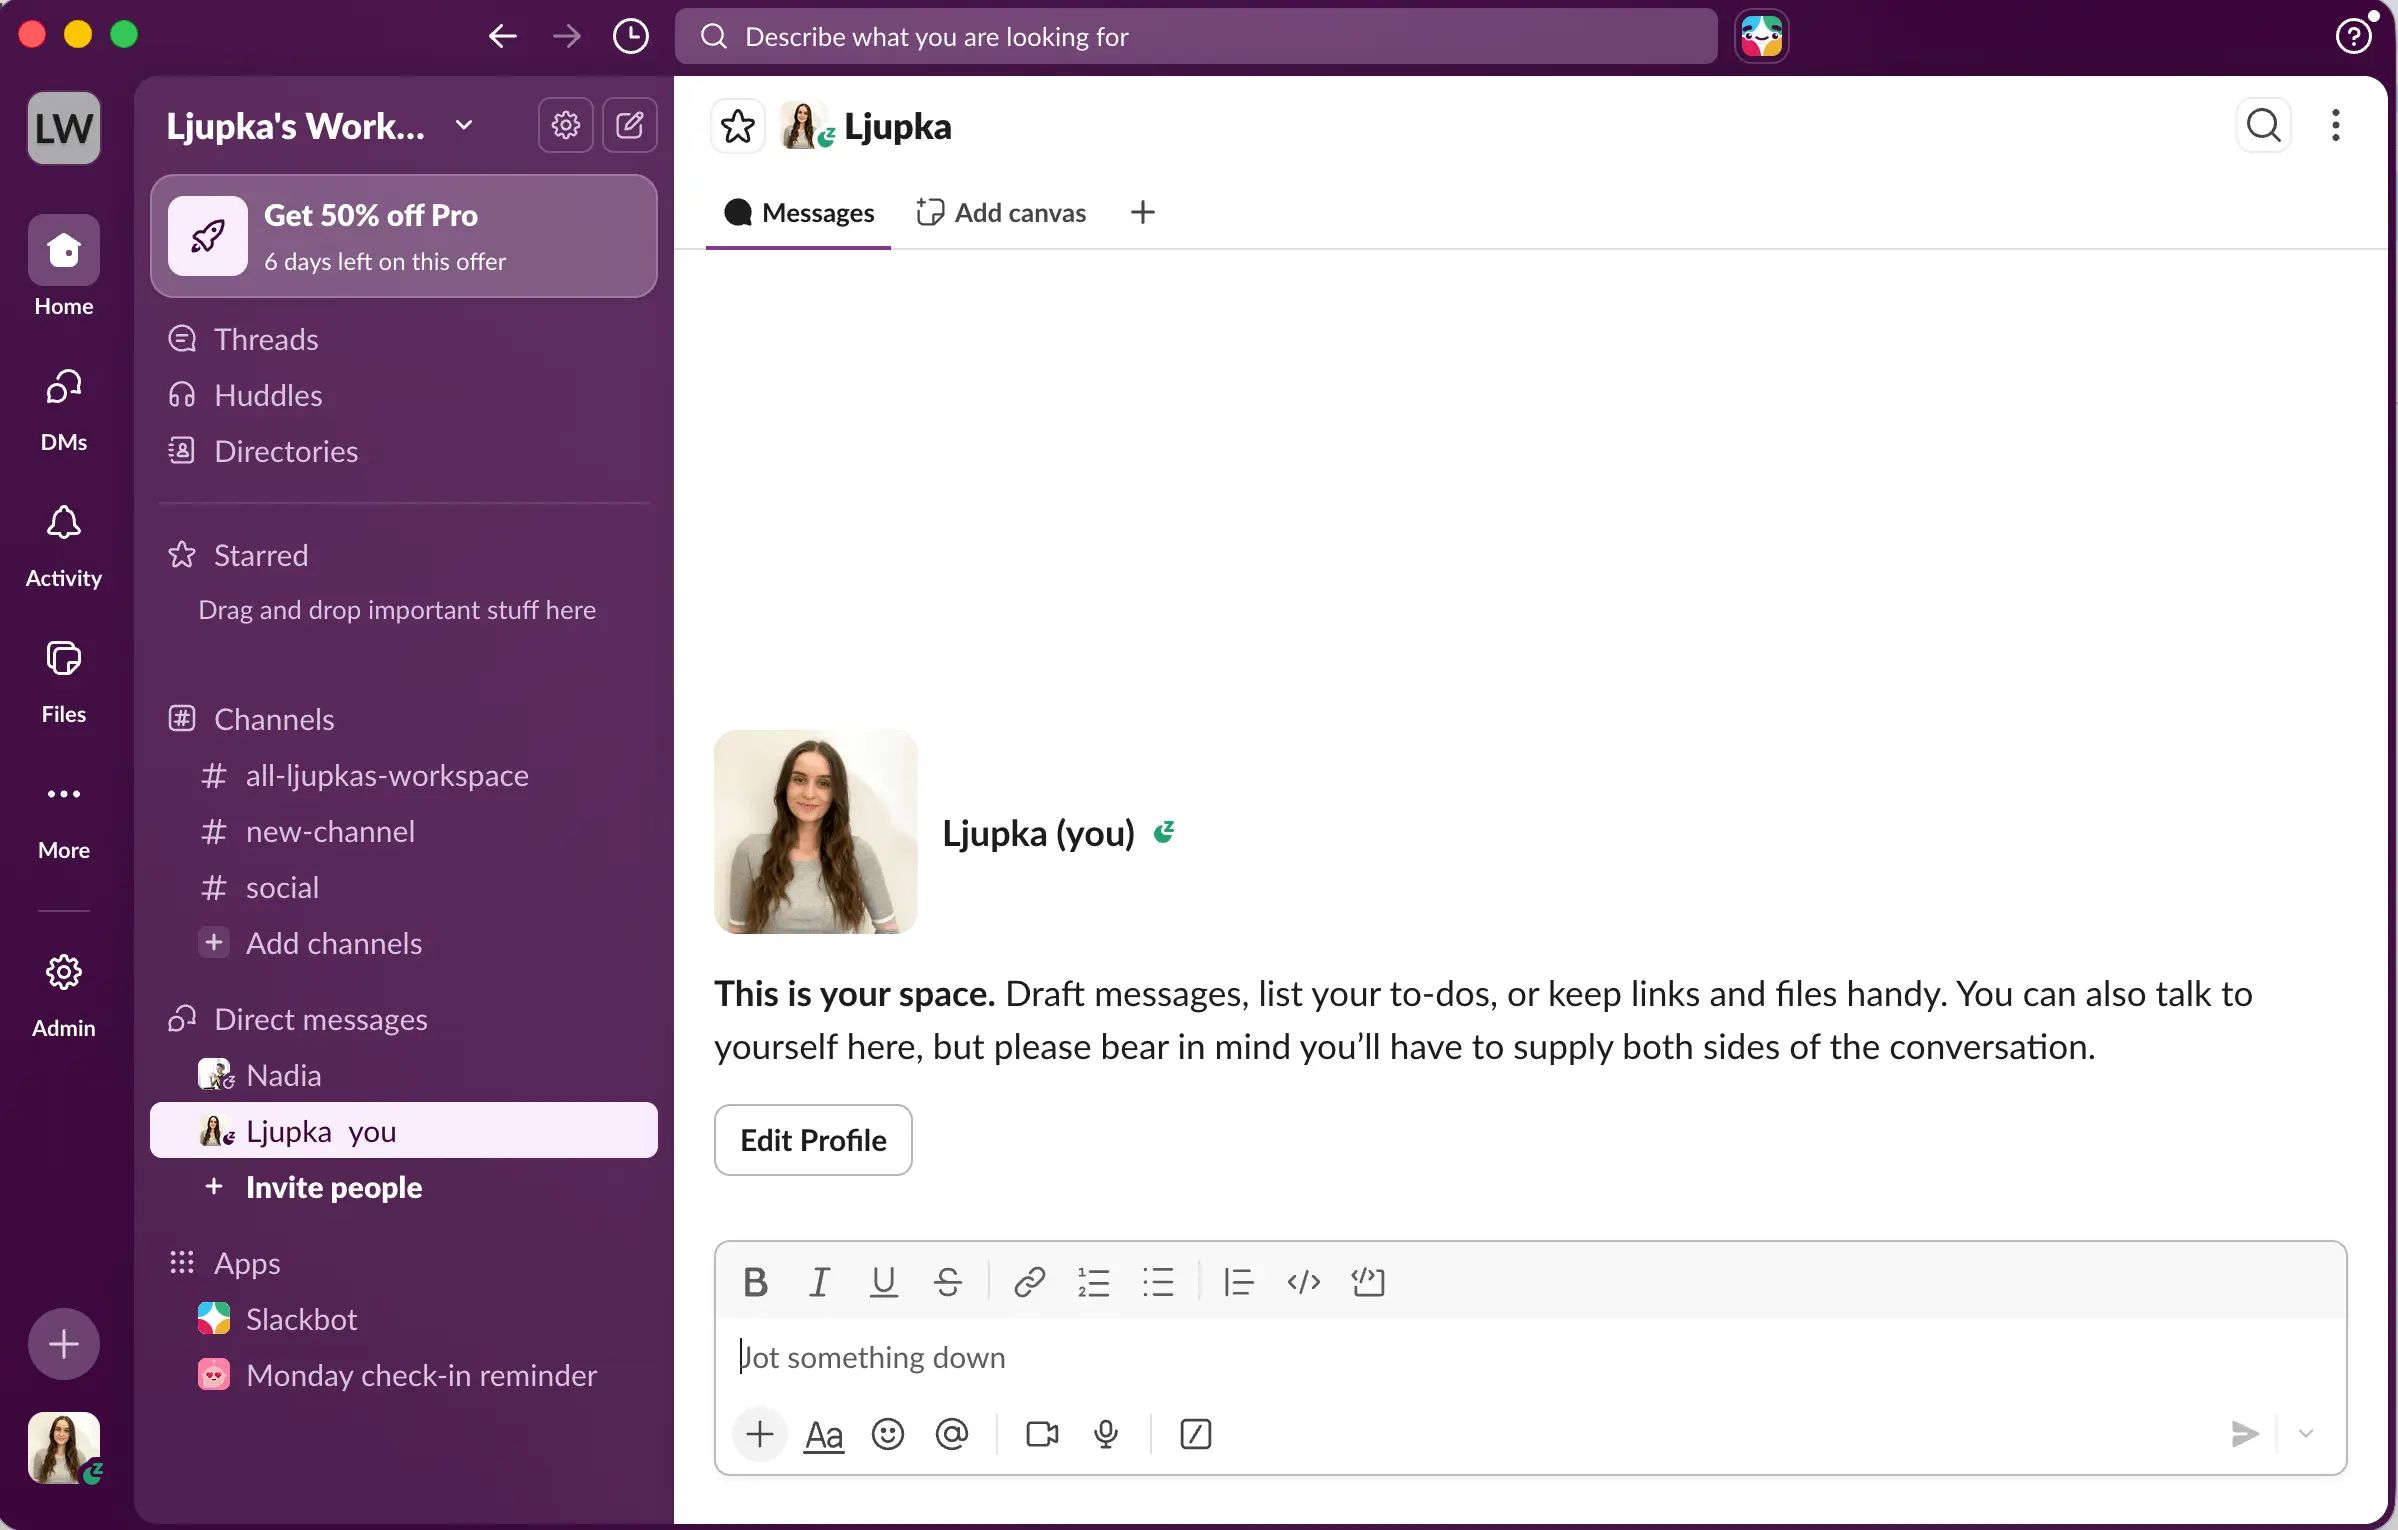
Task: Add a new tab with plus icon
Action: pos(1143,212)
